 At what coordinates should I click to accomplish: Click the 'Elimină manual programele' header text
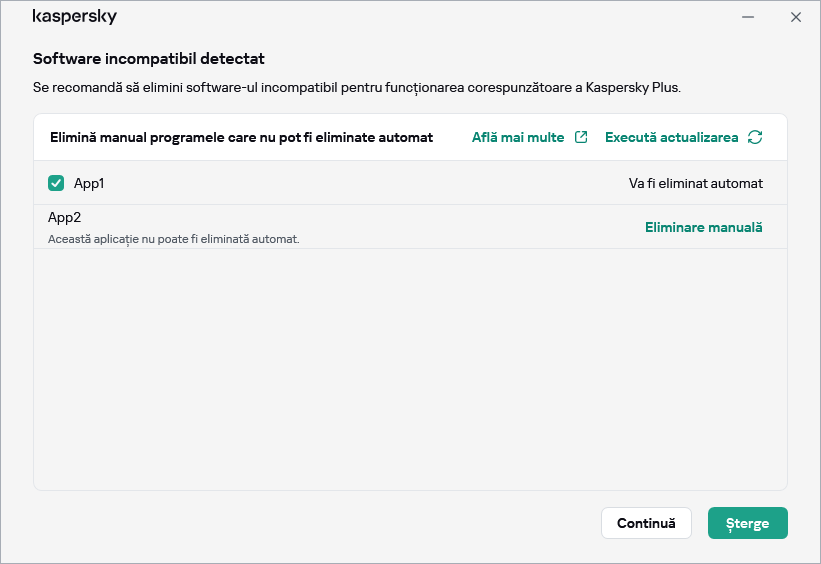tap(241, 137)
